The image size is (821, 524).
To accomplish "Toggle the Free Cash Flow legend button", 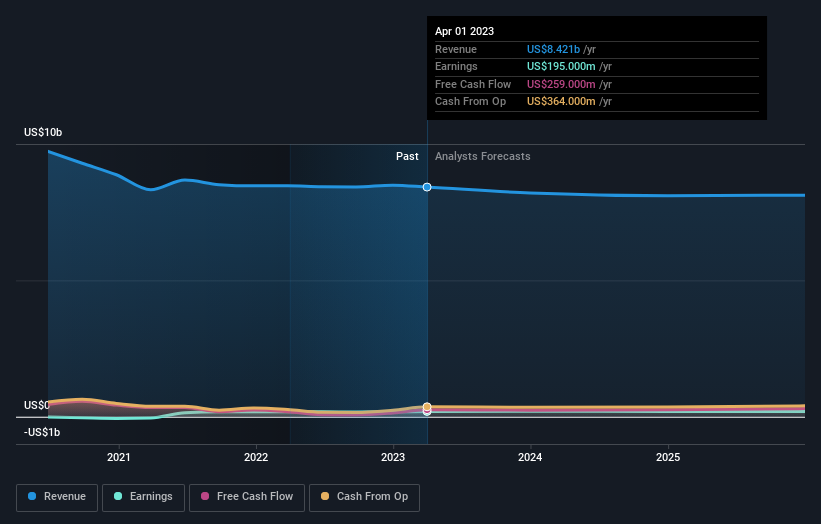I will click(247, 497).
